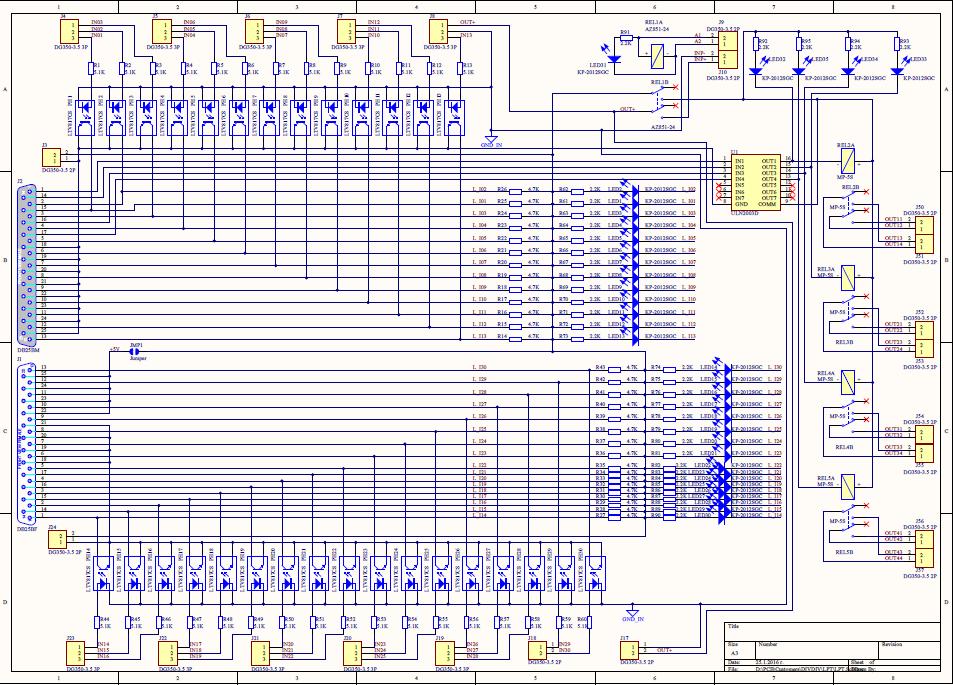
Task: Select the J4 three-pin connector symbol
Action: [x=70, y=32]
